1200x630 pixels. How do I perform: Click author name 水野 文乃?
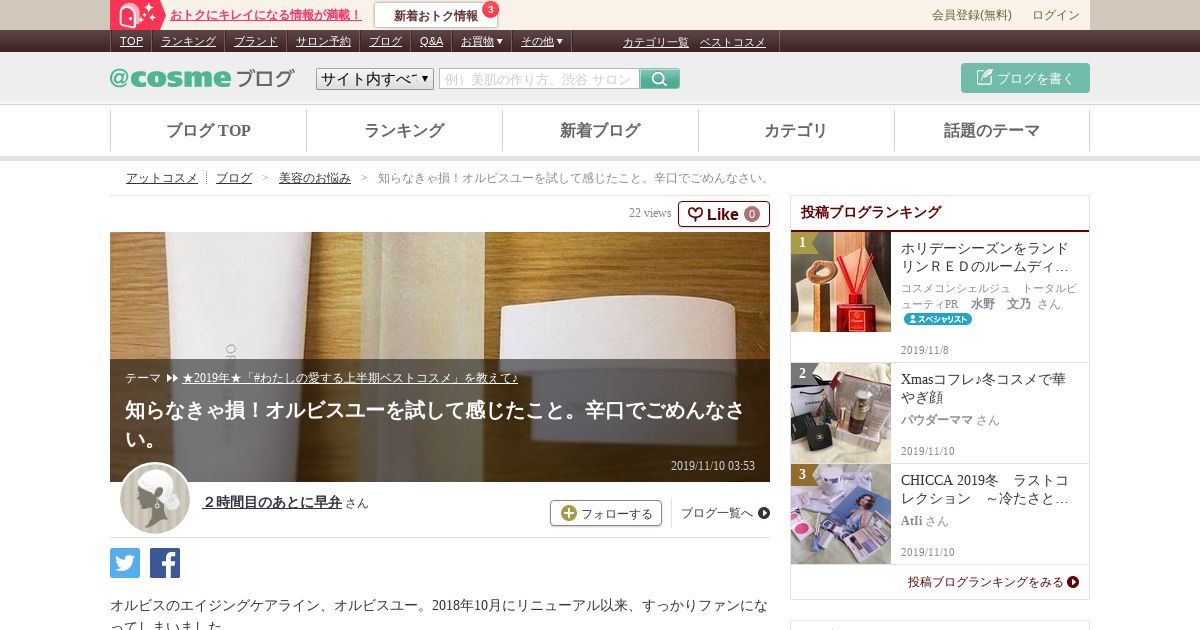(x=1001, y=303)
